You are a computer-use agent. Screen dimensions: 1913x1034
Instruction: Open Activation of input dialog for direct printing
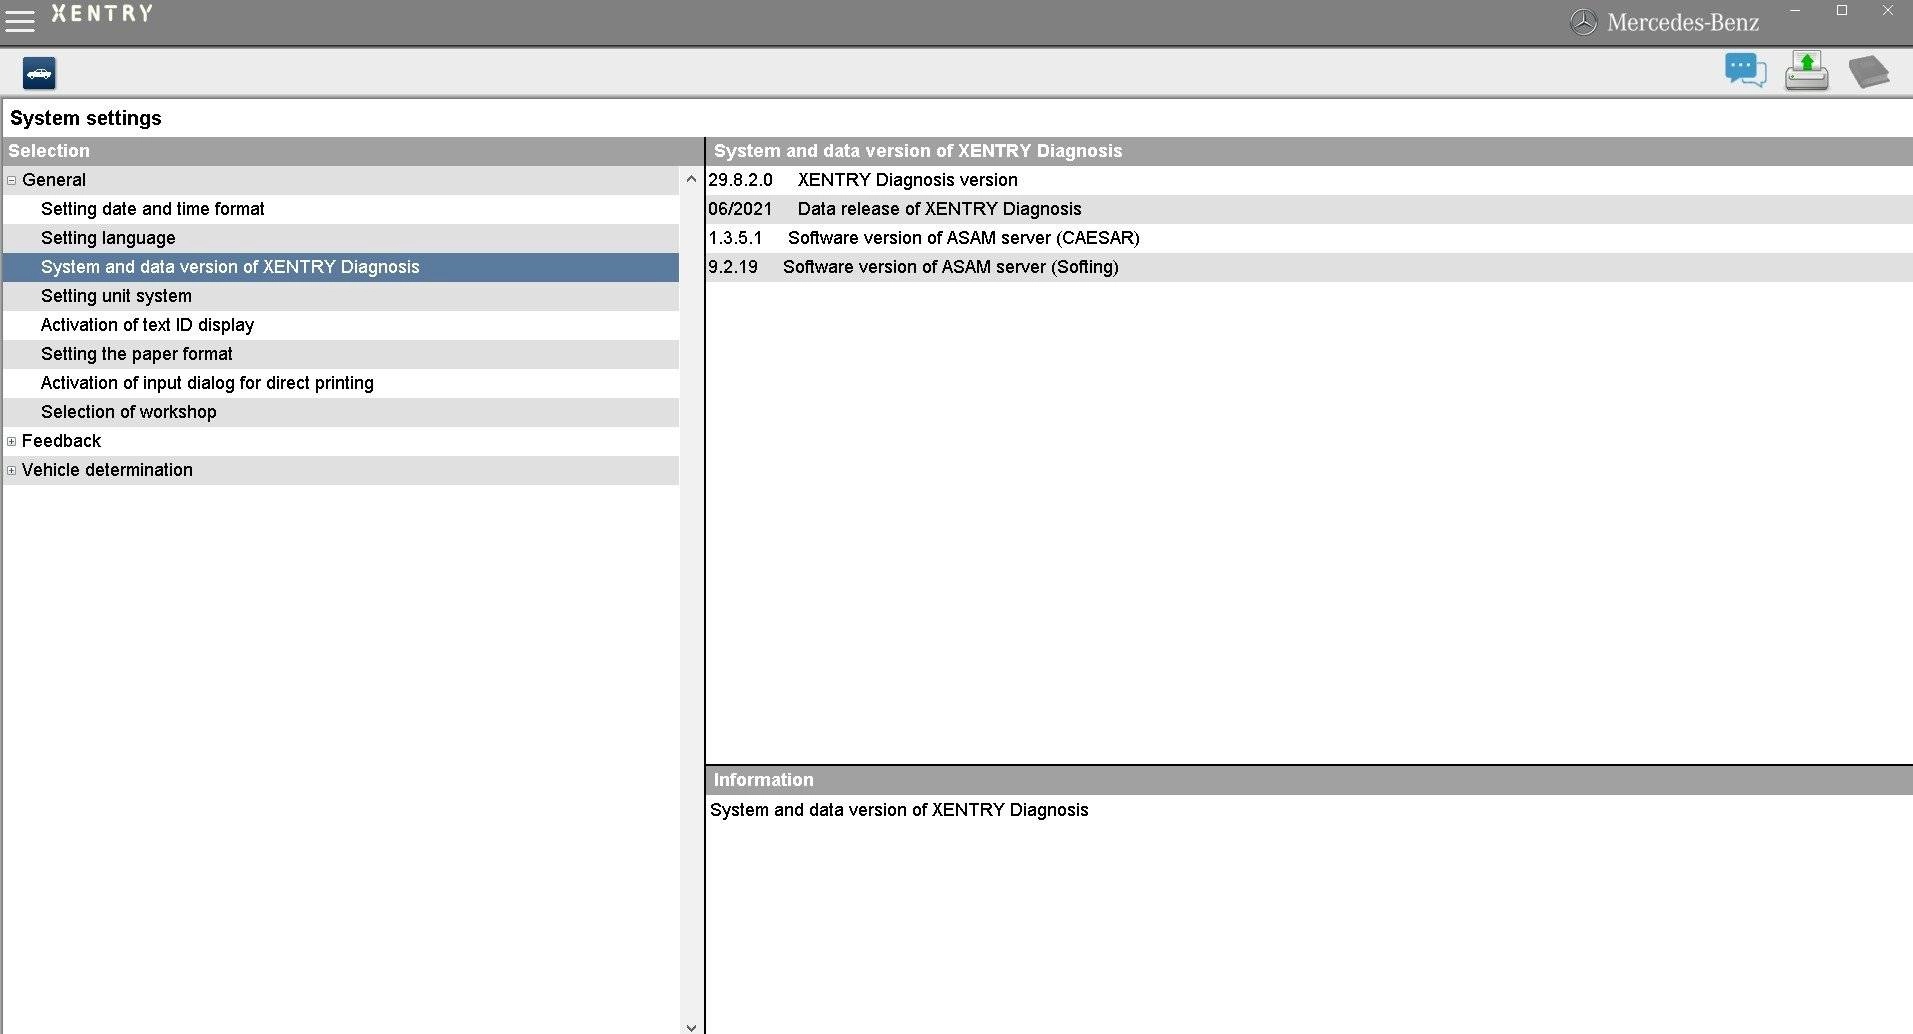tap(340, 383)
